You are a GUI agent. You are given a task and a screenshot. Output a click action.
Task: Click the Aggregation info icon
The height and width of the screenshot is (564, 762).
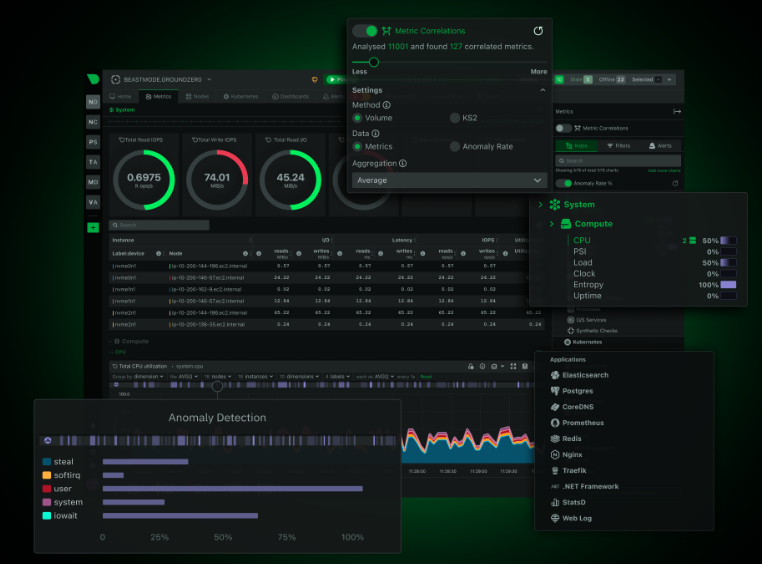tap(402, 163)
